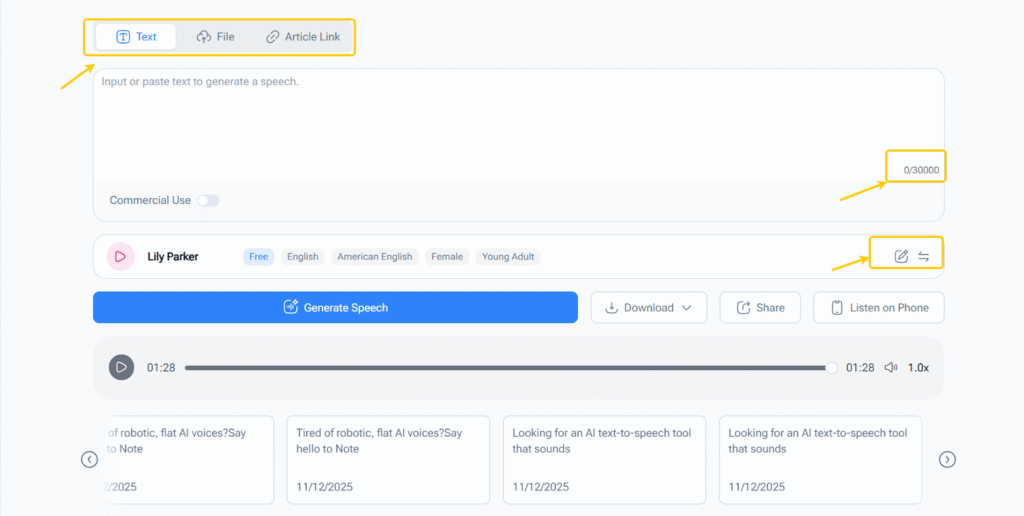Switch to the Article Link tab
Viewport: 1024px width, 516px height.
point(302,37)
